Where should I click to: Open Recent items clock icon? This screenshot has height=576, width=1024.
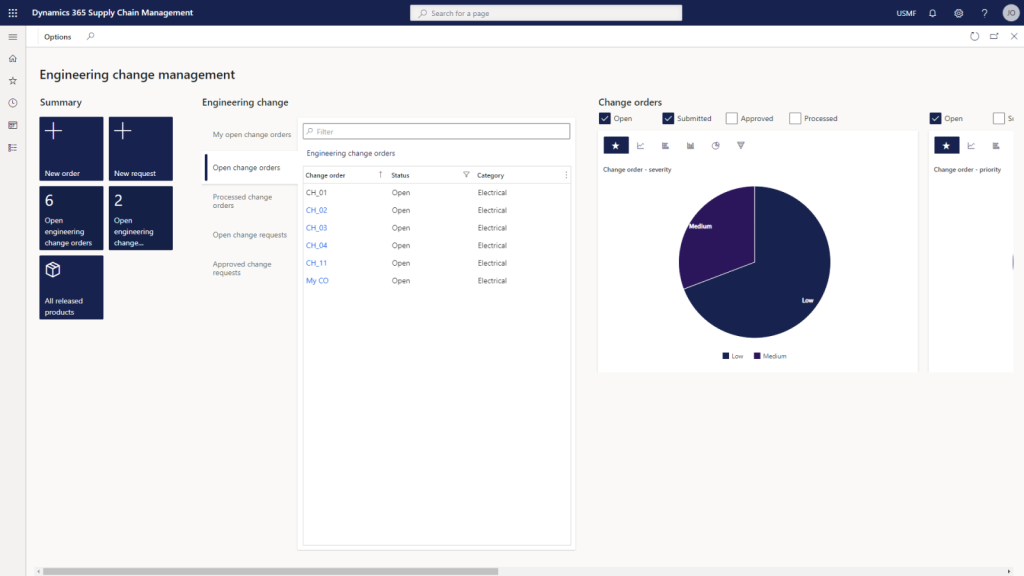13,102
